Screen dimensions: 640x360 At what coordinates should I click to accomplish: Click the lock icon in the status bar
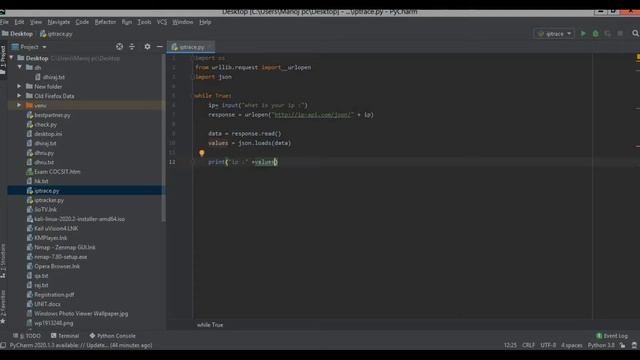[x=622, y=345]
